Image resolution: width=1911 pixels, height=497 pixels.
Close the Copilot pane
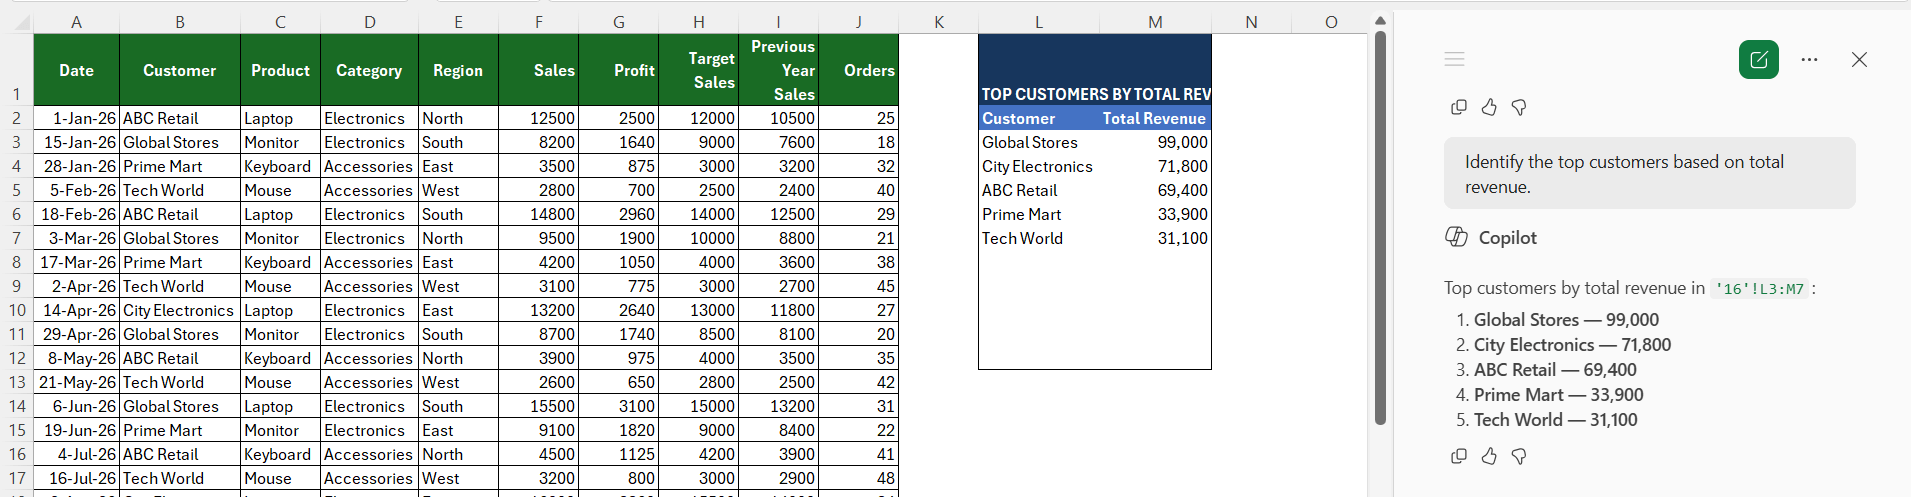click(x=1859, y=60)
